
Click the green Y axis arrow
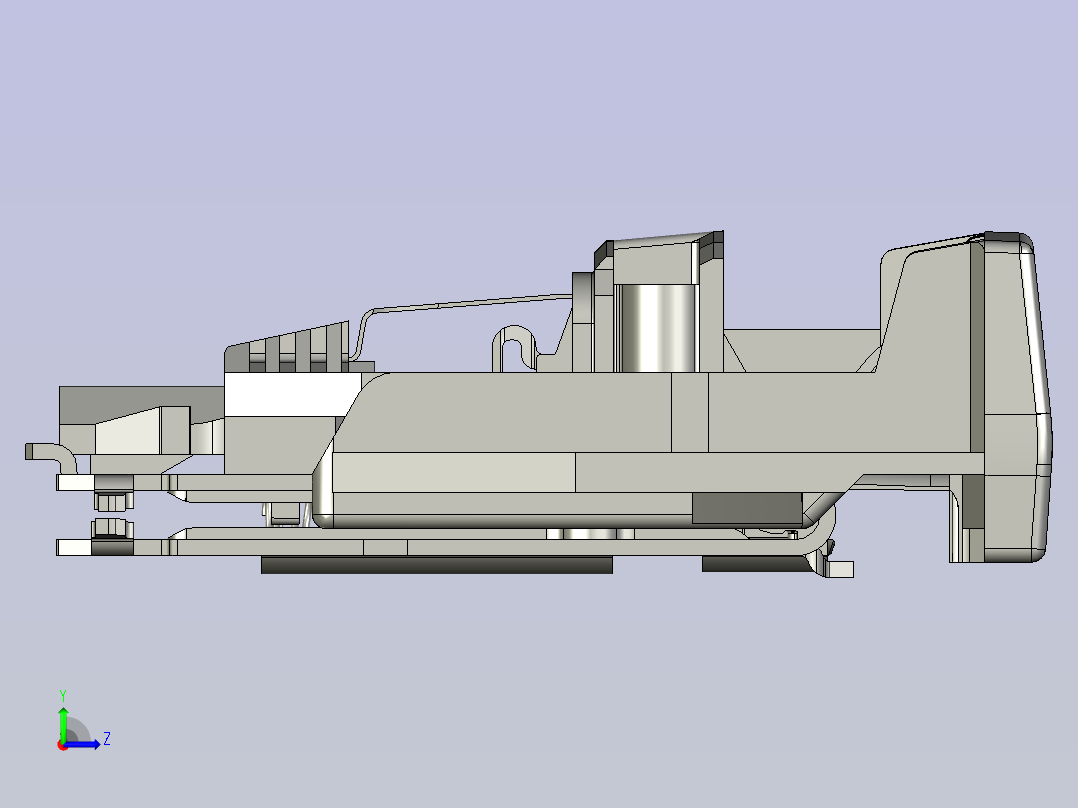click(x=63, y=720)
